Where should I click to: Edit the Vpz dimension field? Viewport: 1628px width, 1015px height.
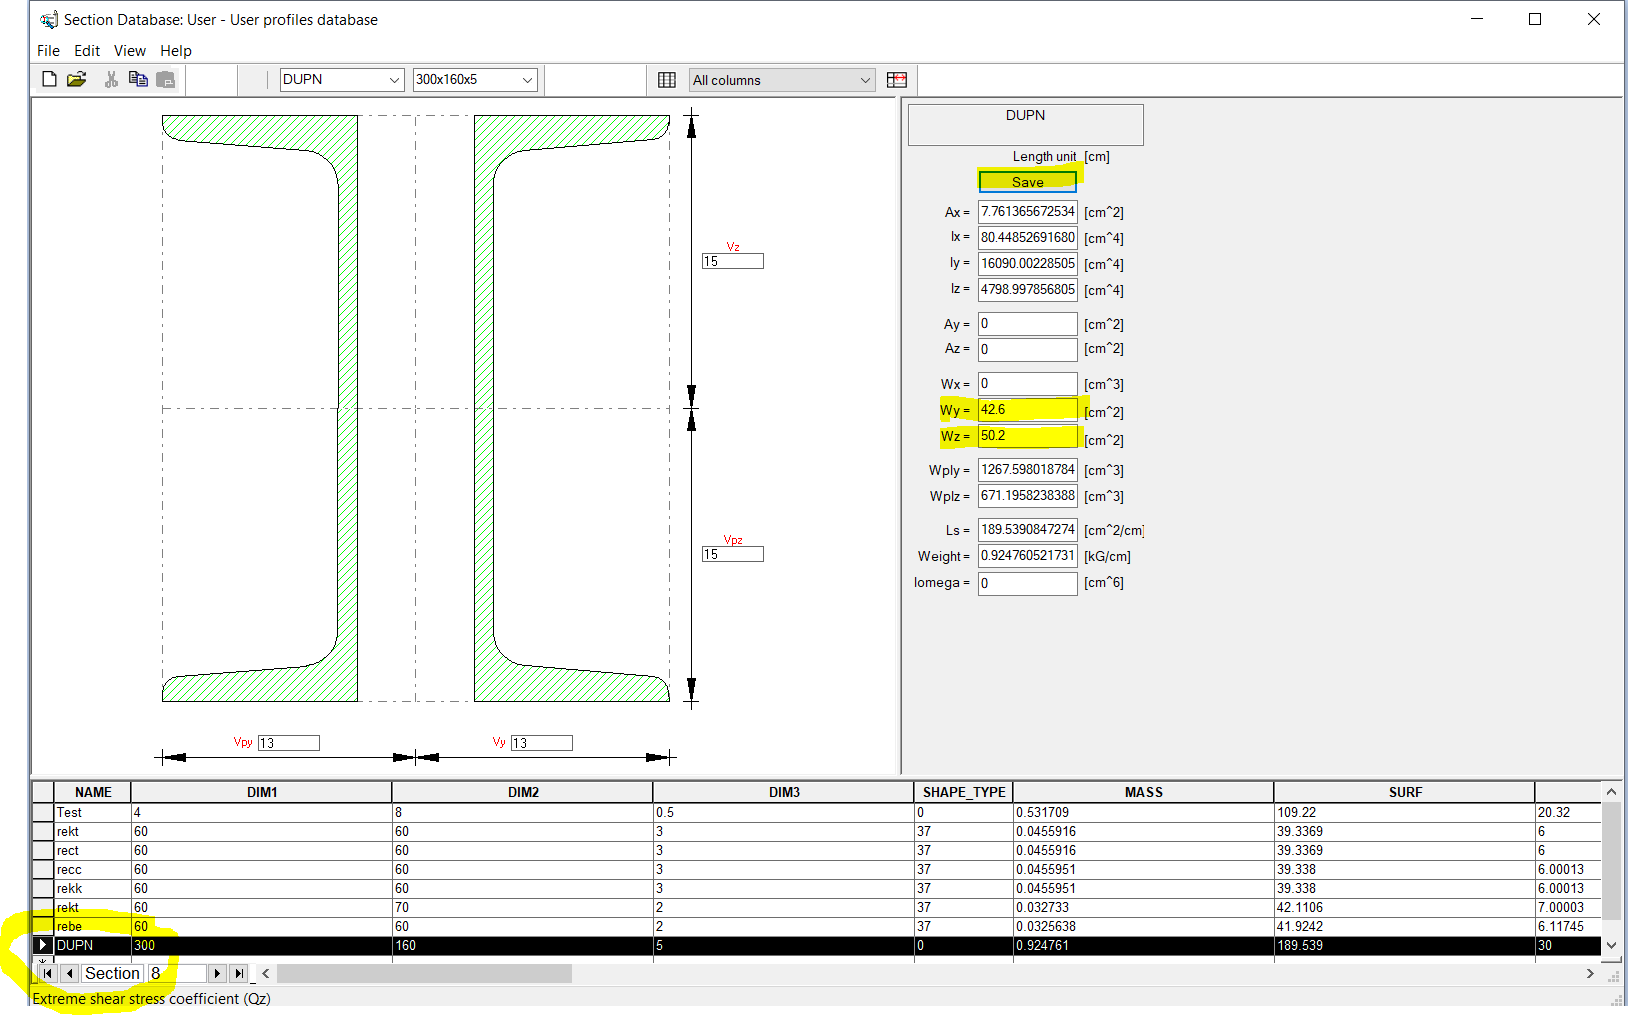tap(732, 554)
